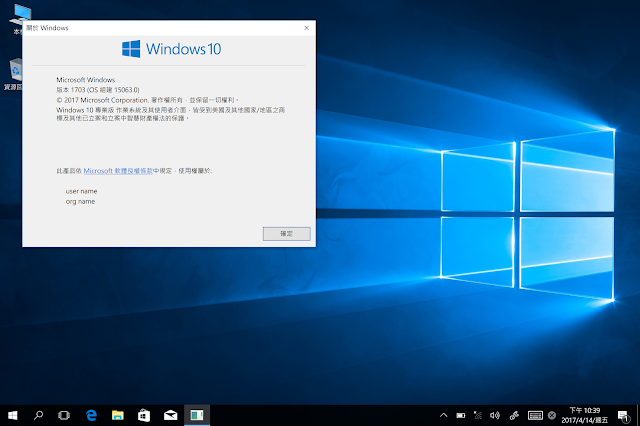Click the version 1703 build line

pos(98,90)
